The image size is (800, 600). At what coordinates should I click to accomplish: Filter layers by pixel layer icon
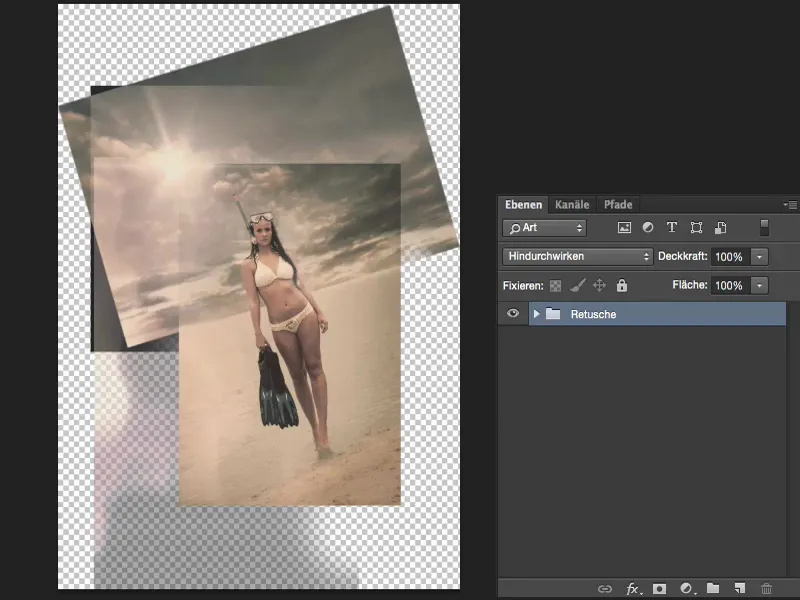(x=624, y=228)
